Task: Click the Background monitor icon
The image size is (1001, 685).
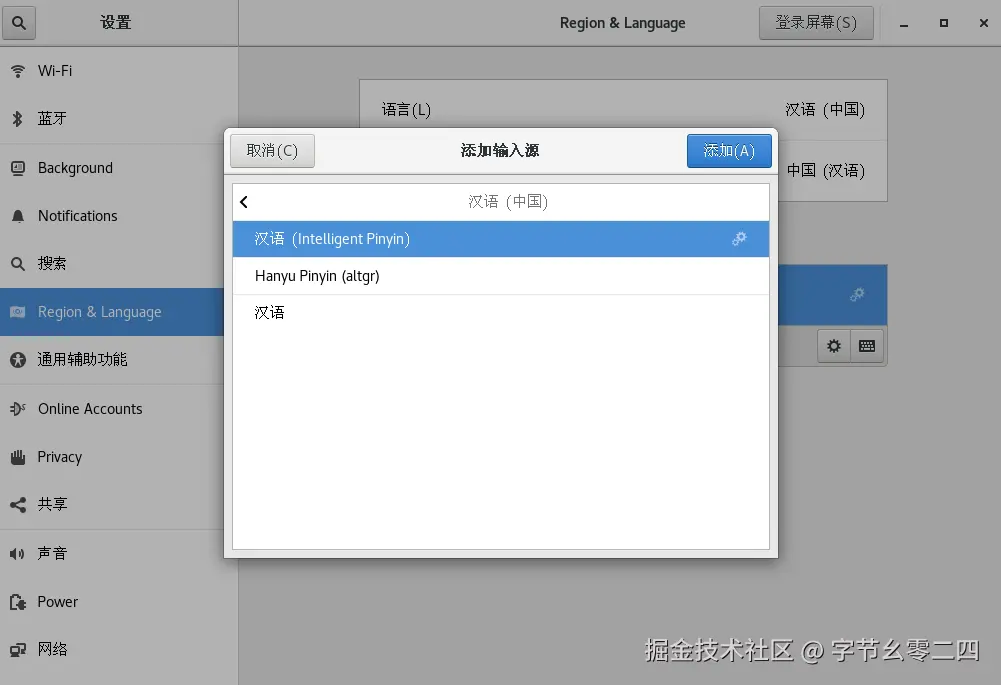Action: (18, 168)
